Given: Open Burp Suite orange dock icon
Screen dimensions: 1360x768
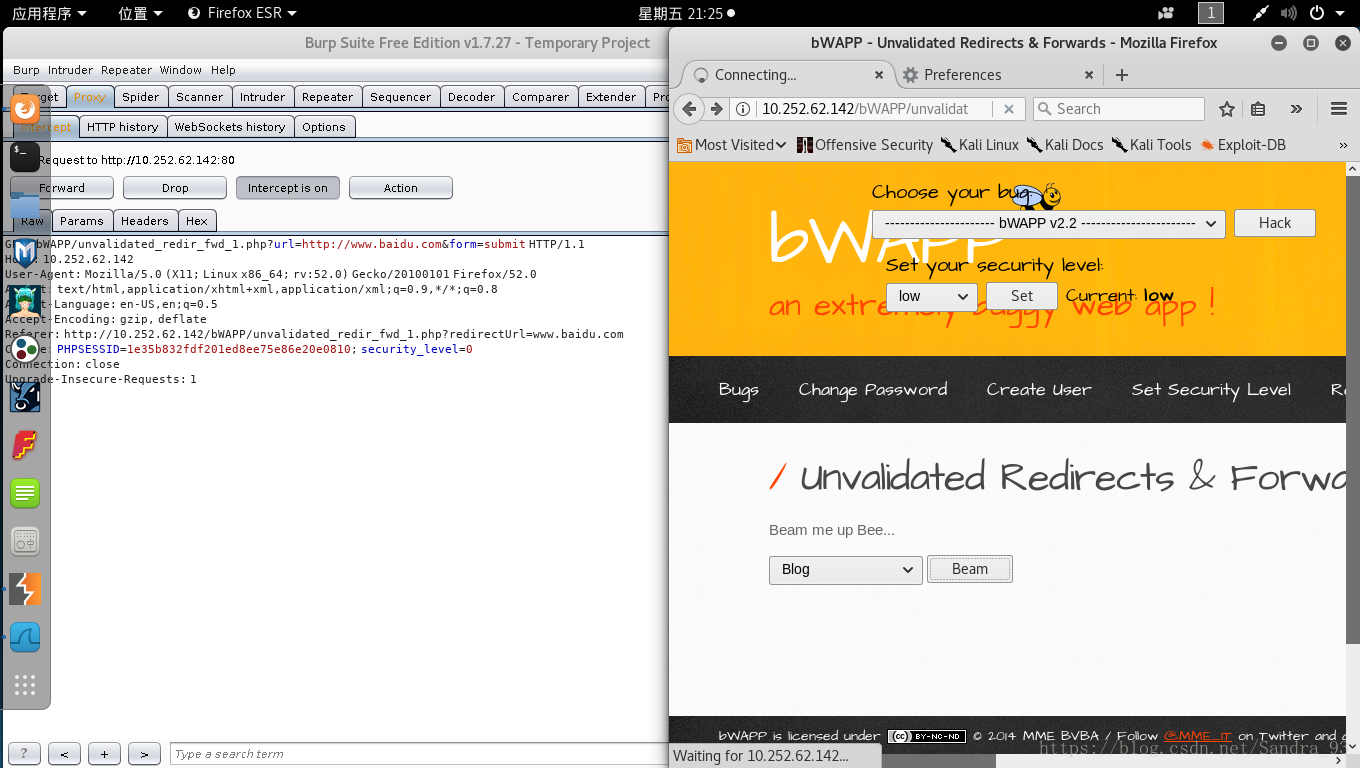Looking at the screenshot, I should coord(25,589).
